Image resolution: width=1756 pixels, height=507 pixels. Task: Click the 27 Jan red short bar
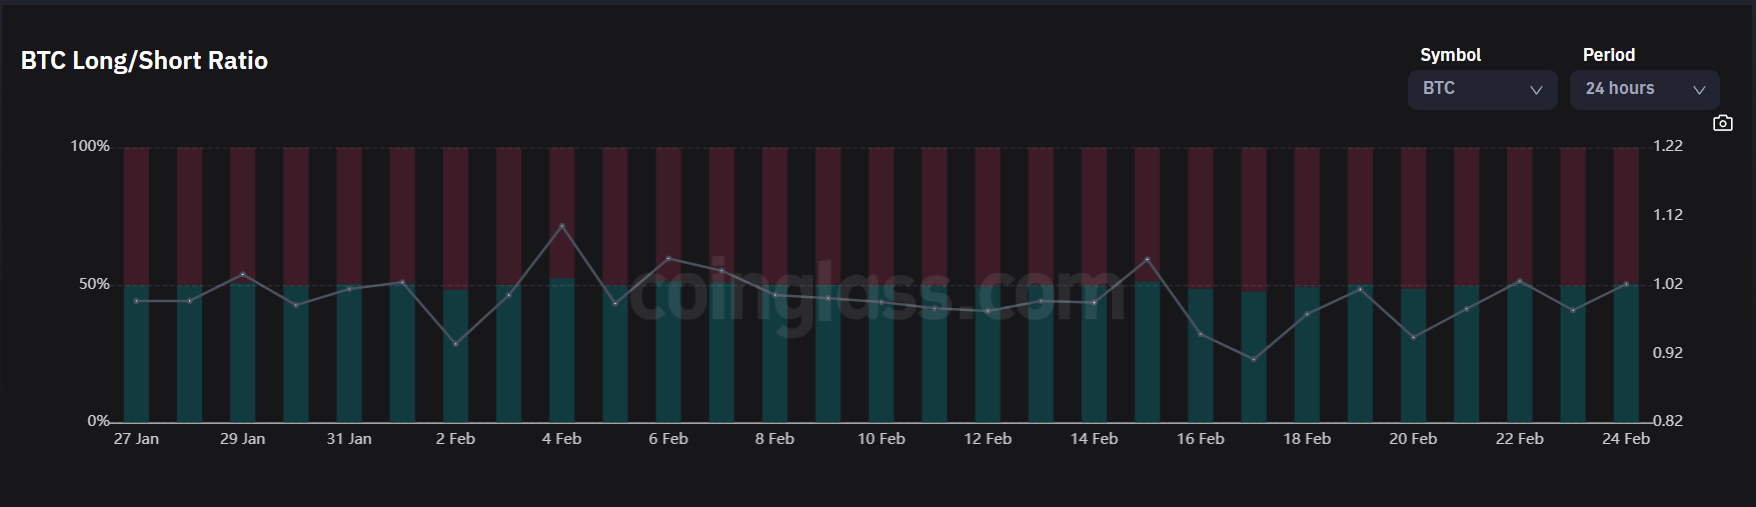(x=136, y=217)
